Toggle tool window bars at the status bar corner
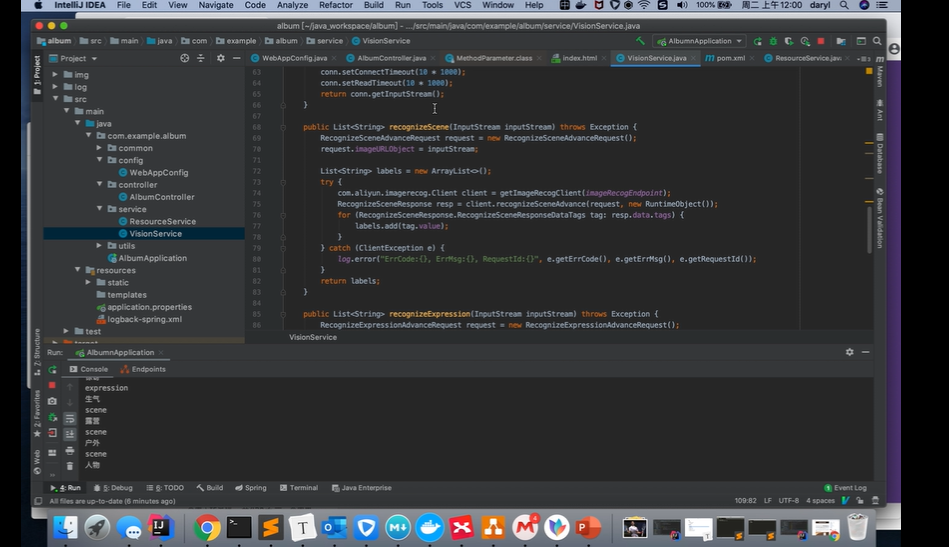949x547 pixels. tap(38, 501)
